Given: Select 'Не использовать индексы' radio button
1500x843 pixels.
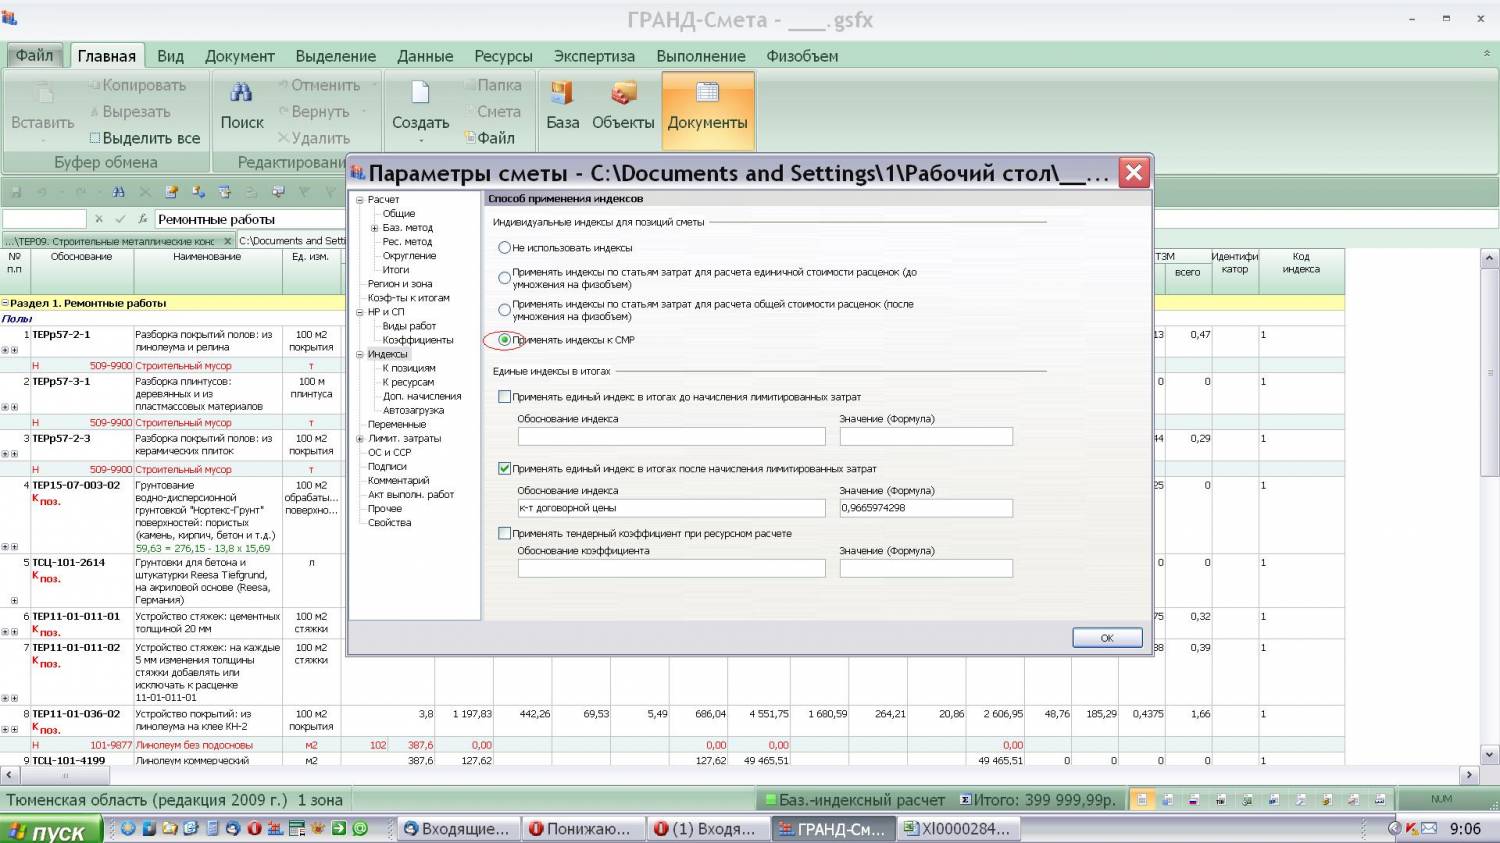Looking at the screenshot, I should [505, 248].
